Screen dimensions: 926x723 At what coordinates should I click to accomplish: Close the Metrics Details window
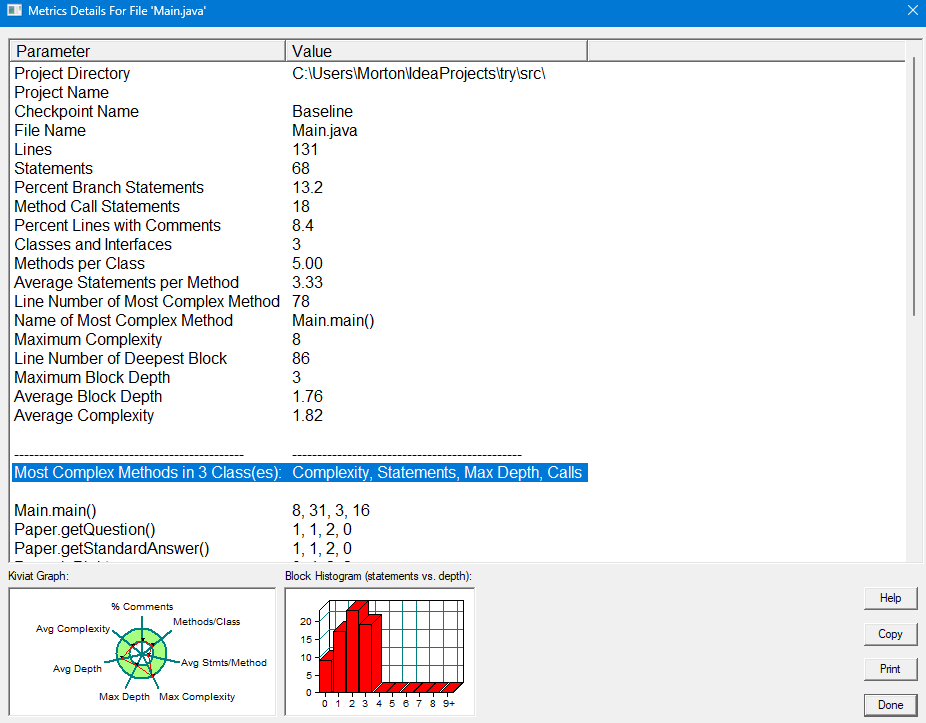(x=912, y=11)
